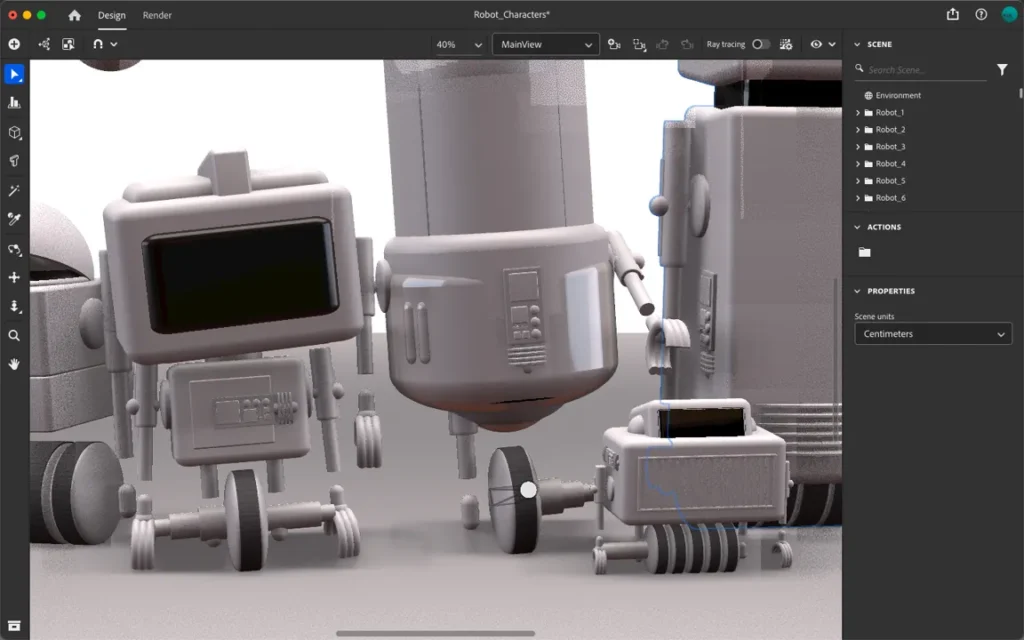Collapse the ACTIONS panel
This screenshot has height=640, width=1024.
click(x=857, y=227)
